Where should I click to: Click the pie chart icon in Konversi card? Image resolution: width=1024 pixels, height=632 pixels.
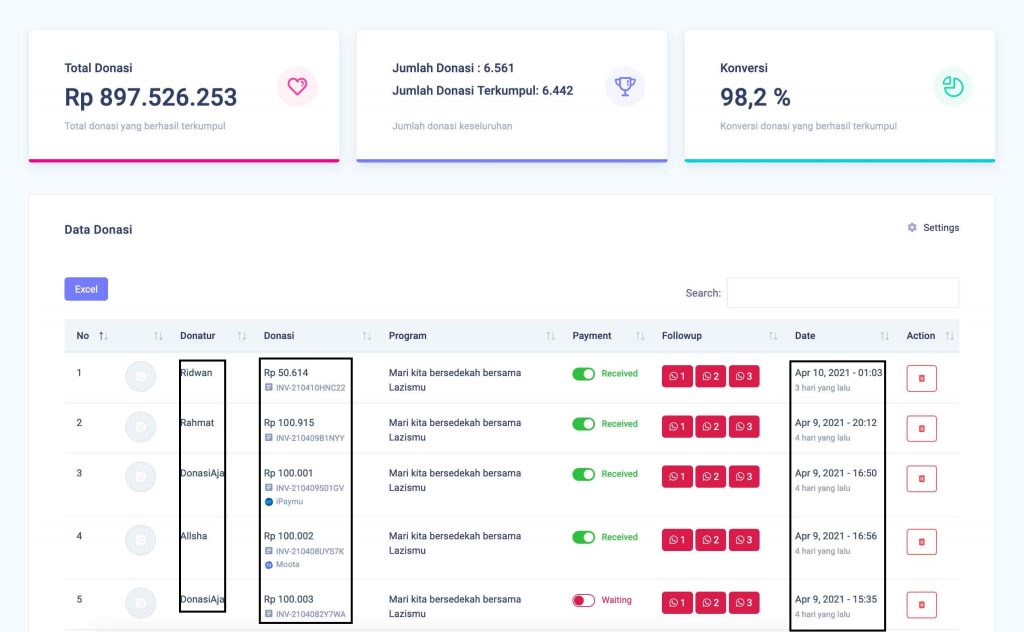[953, 87]
